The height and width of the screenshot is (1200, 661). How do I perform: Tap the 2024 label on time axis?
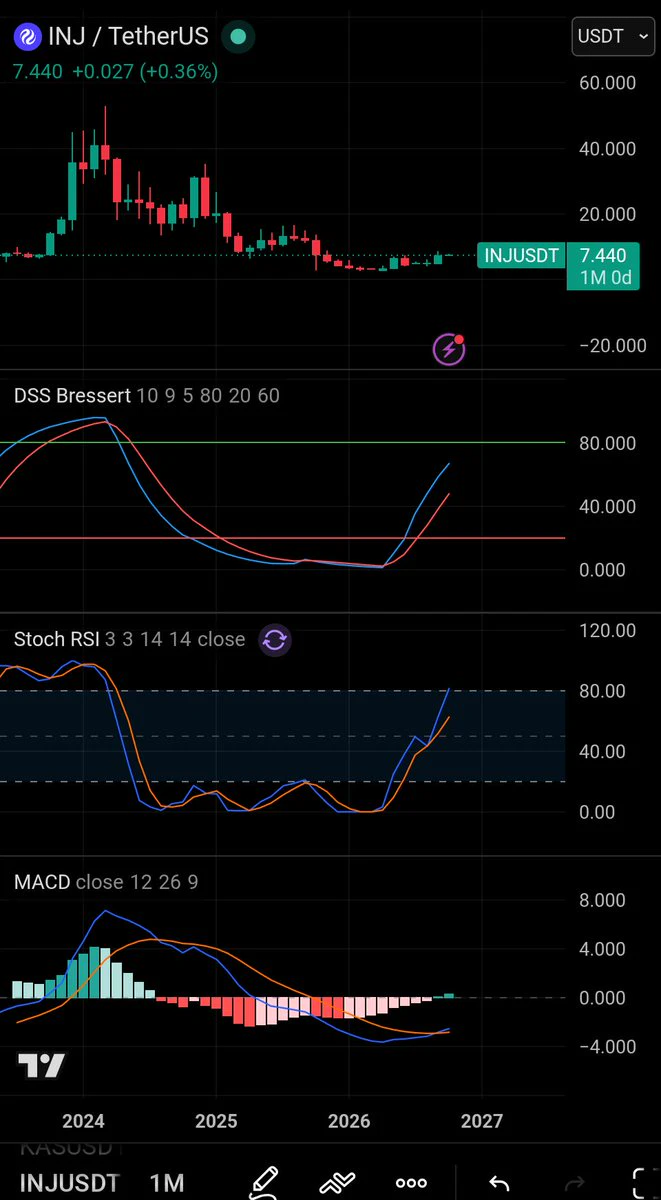(x=83, y=1120)
